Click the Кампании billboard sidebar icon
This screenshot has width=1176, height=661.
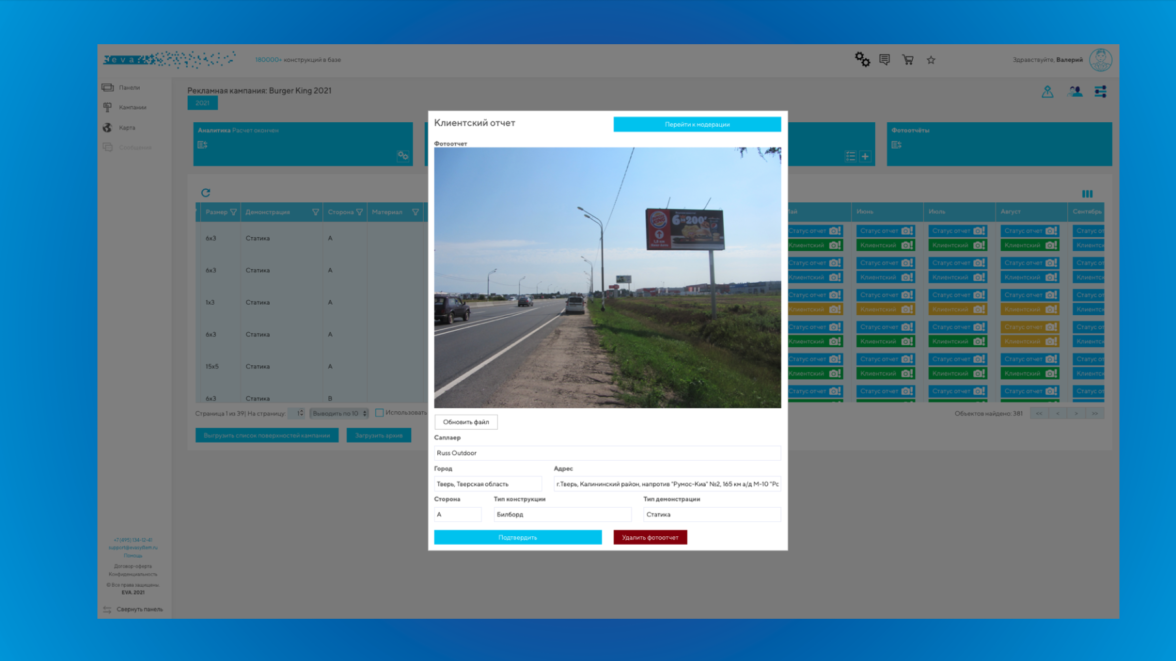(x=108, y=107)
